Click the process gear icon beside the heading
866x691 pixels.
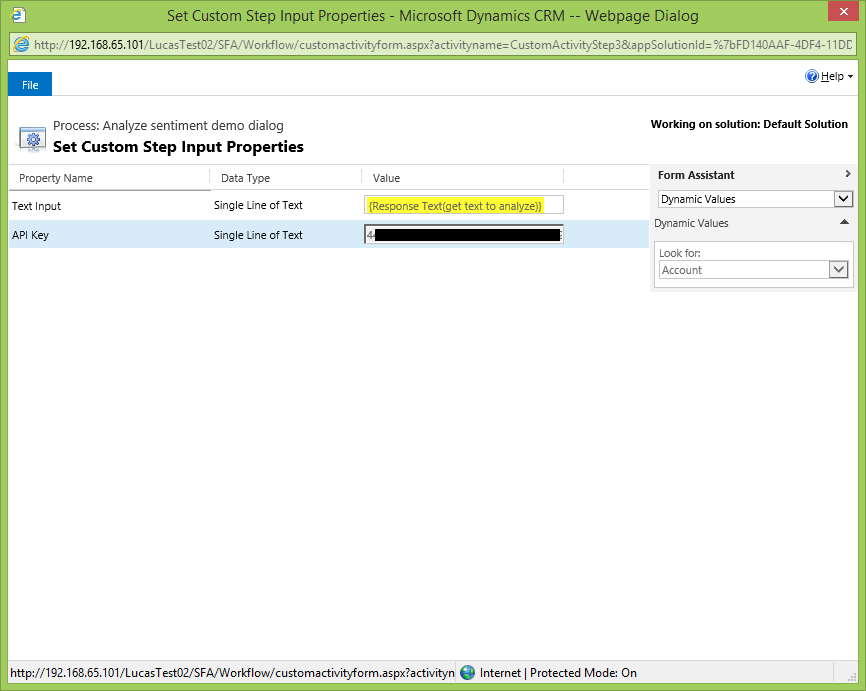point(33,139)
